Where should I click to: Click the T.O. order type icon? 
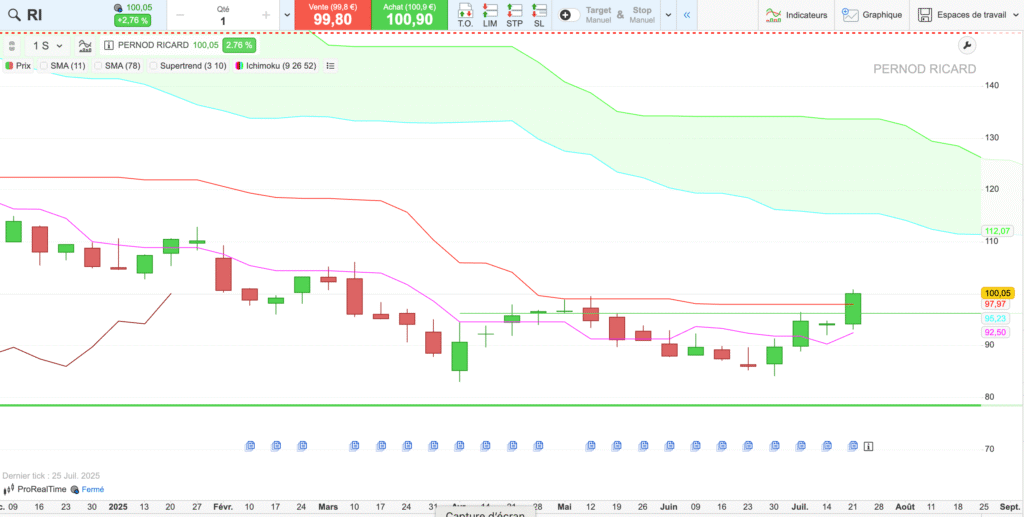pos(465,15)
